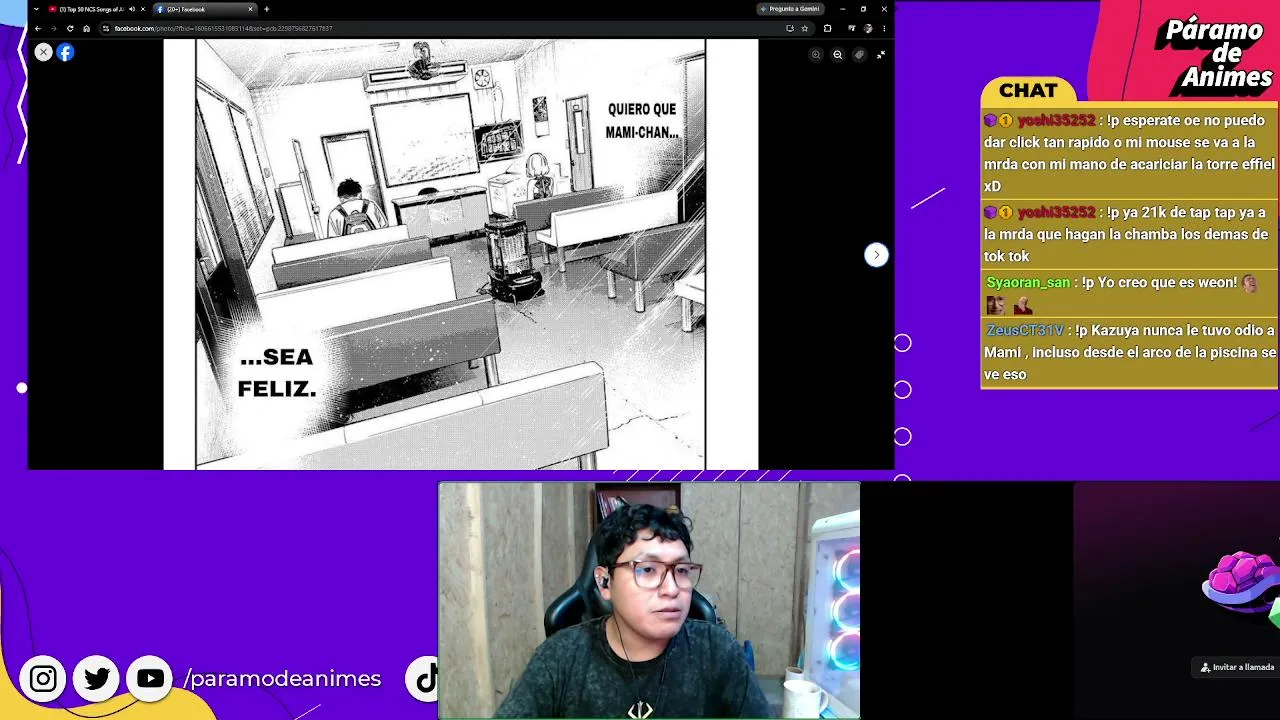1280x720 pixels.
Task: Close the Facebook browser tab
Action: coord(250,9)
